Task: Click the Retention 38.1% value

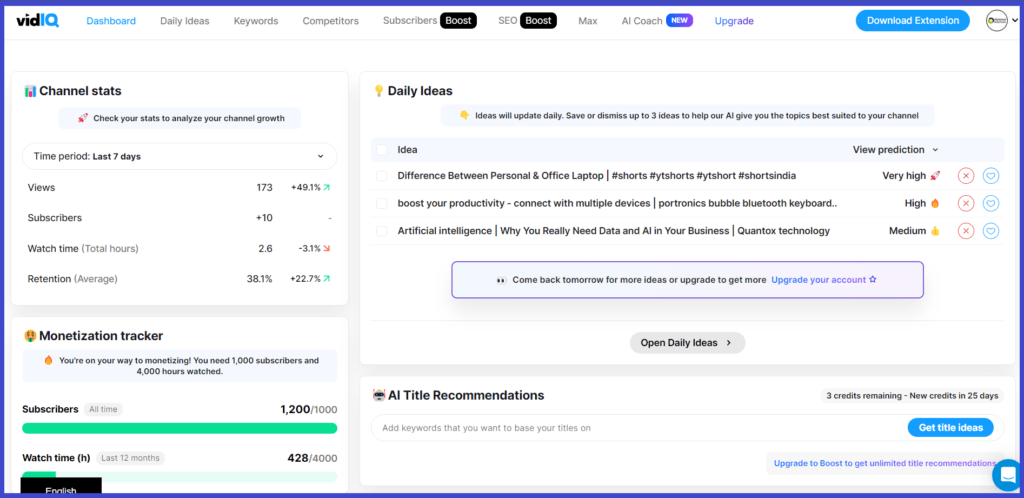Action: click(259, 279)
